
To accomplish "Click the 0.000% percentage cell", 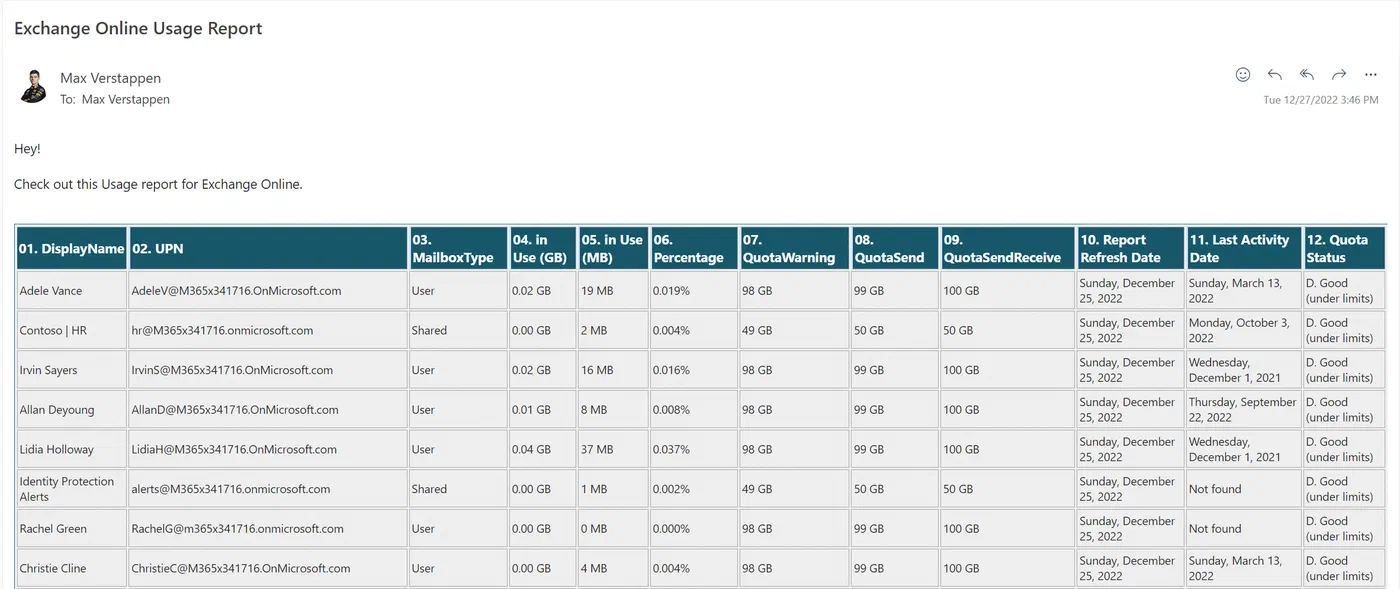I will pos(694,528).
